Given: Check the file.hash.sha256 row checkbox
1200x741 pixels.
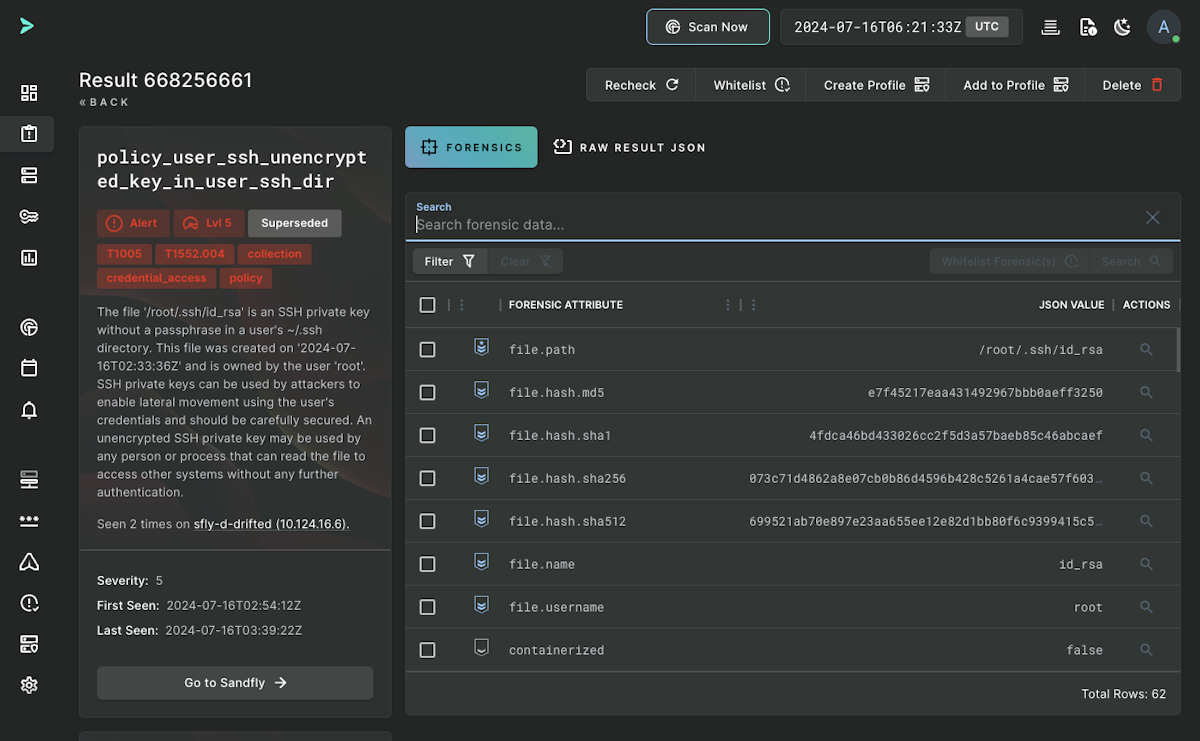Looking at the screenshot, I should click(x=427, y=478).
